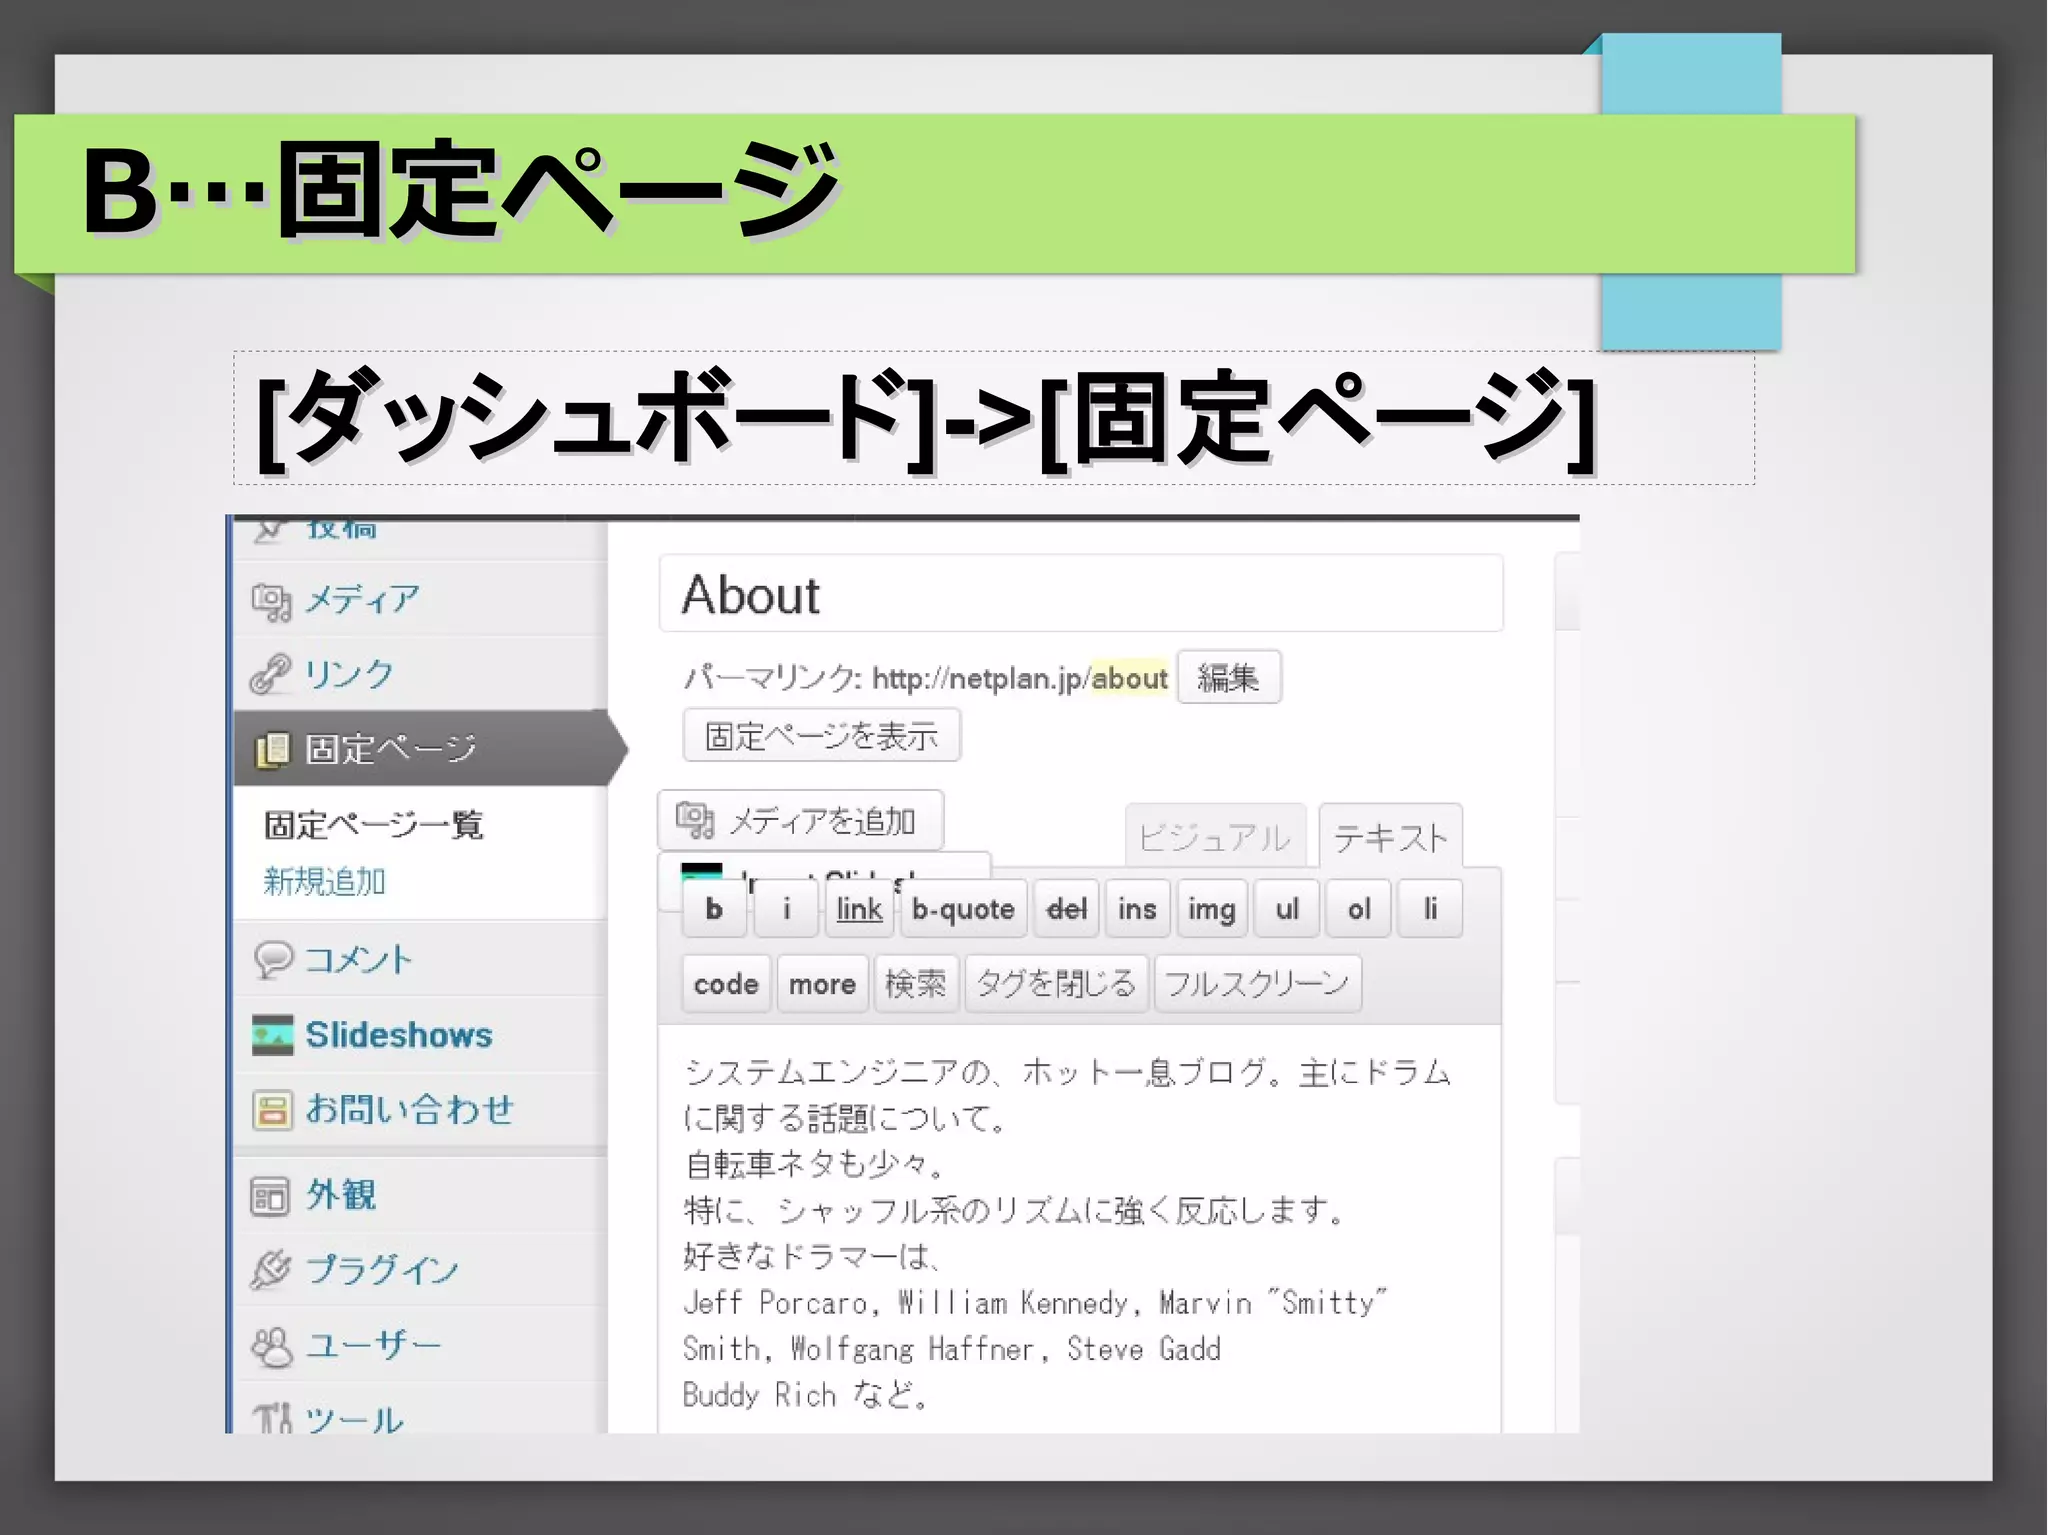Viewport: 2048px width, 1535px height.
Task: Click the code quicktag button
Action: 726,984
